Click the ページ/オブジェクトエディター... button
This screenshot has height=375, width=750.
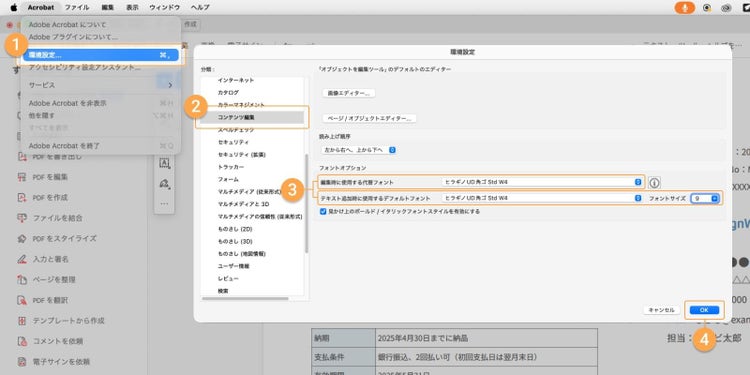(x=369, y=118)
